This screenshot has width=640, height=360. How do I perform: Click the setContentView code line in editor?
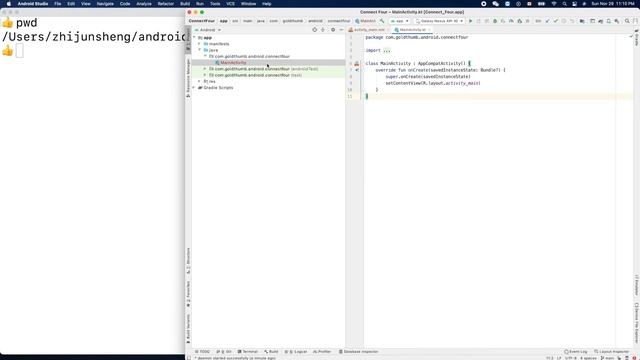pyautogui.click(x=433, y=83)
